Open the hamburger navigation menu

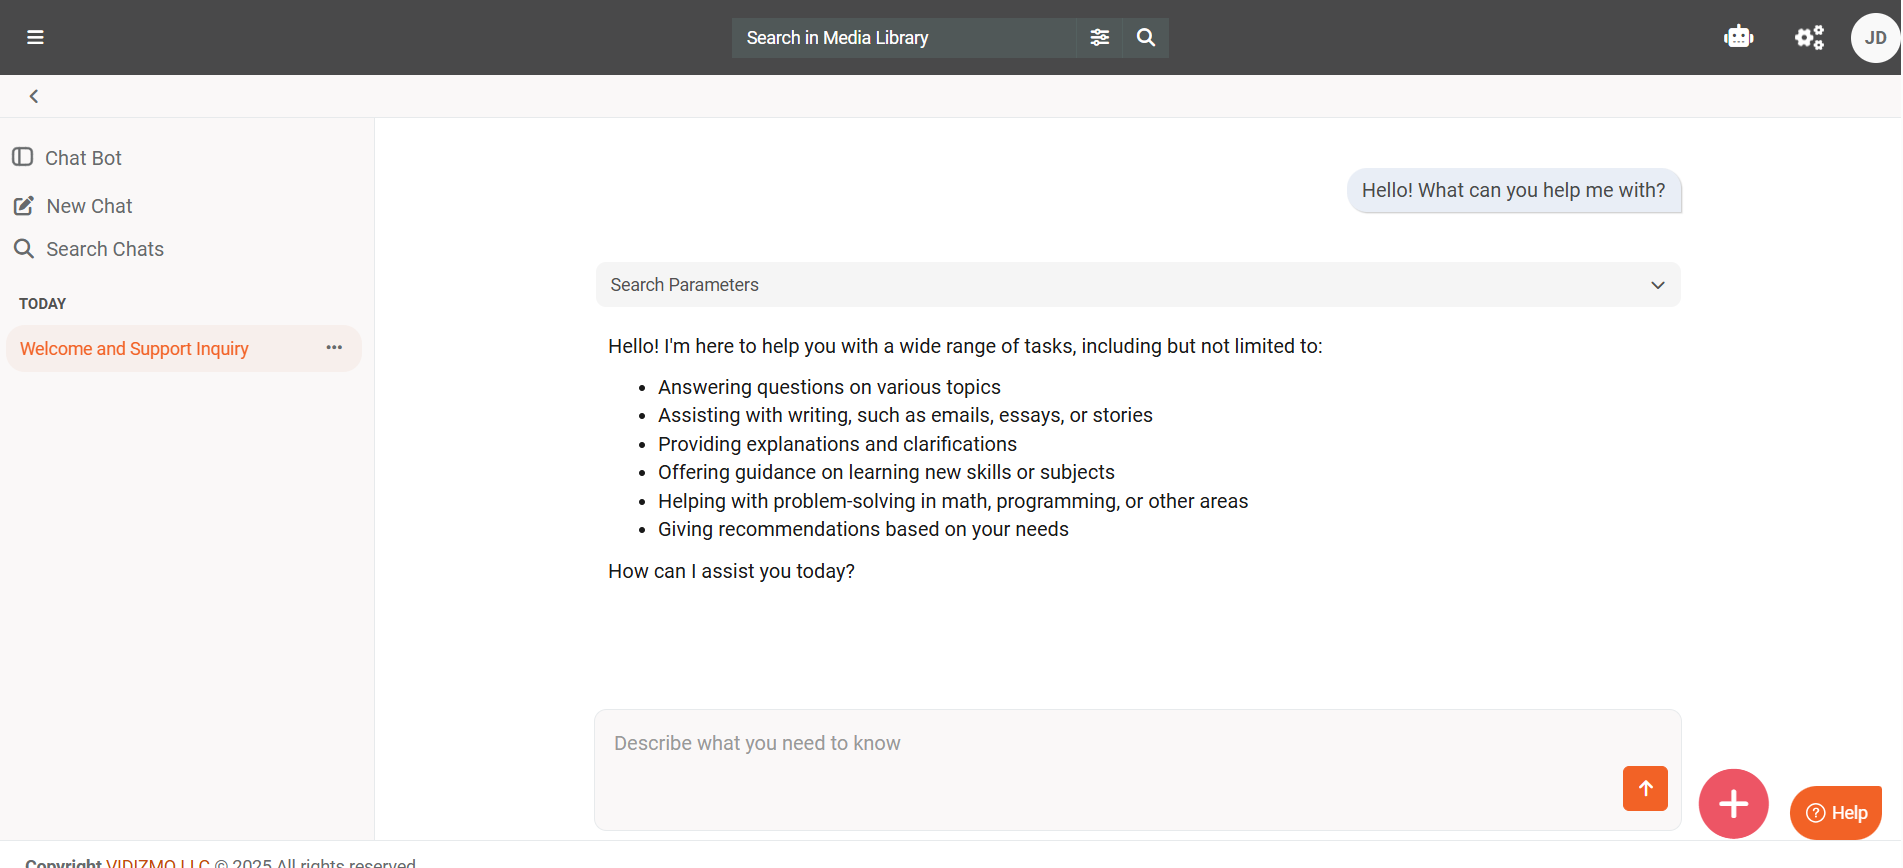coord(35,38)
